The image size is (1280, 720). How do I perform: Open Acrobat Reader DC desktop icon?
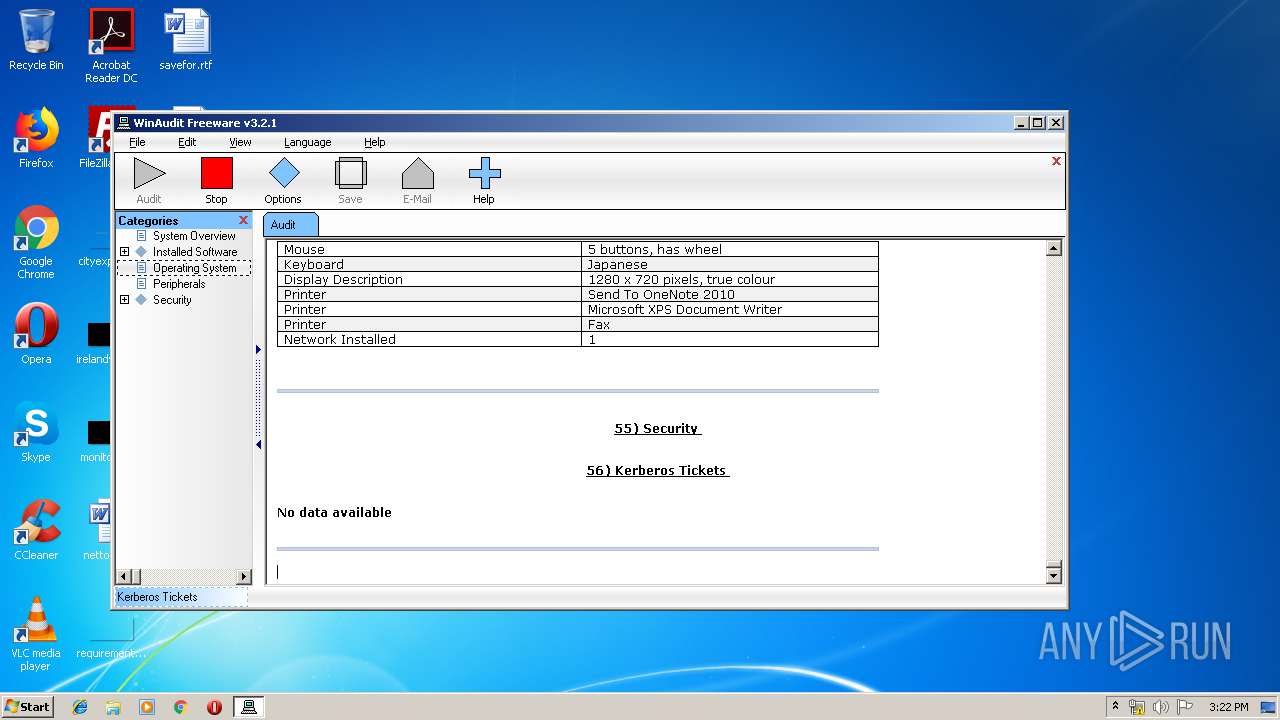point(111,45)
